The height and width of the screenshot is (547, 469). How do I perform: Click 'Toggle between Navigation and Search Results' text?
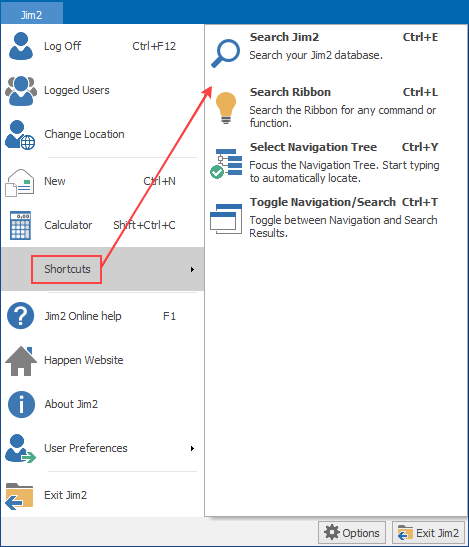(343, 227)
